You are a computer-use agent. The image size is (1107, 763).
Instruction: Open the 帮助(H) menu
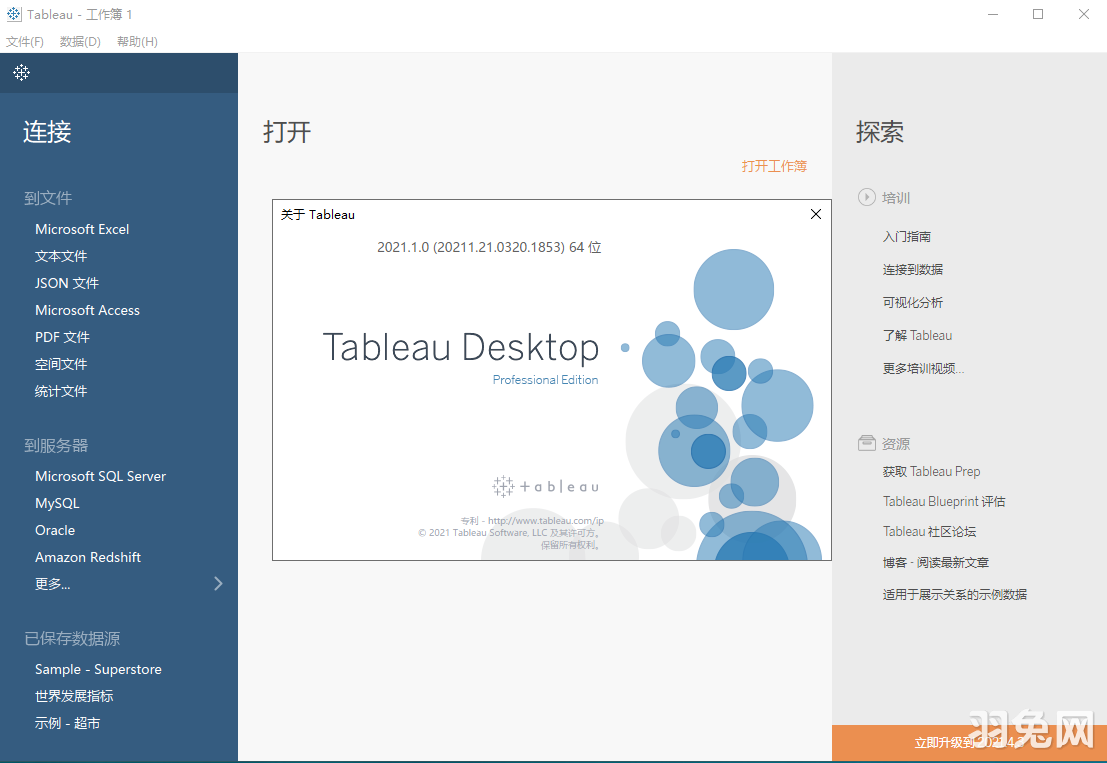point(138,41)
